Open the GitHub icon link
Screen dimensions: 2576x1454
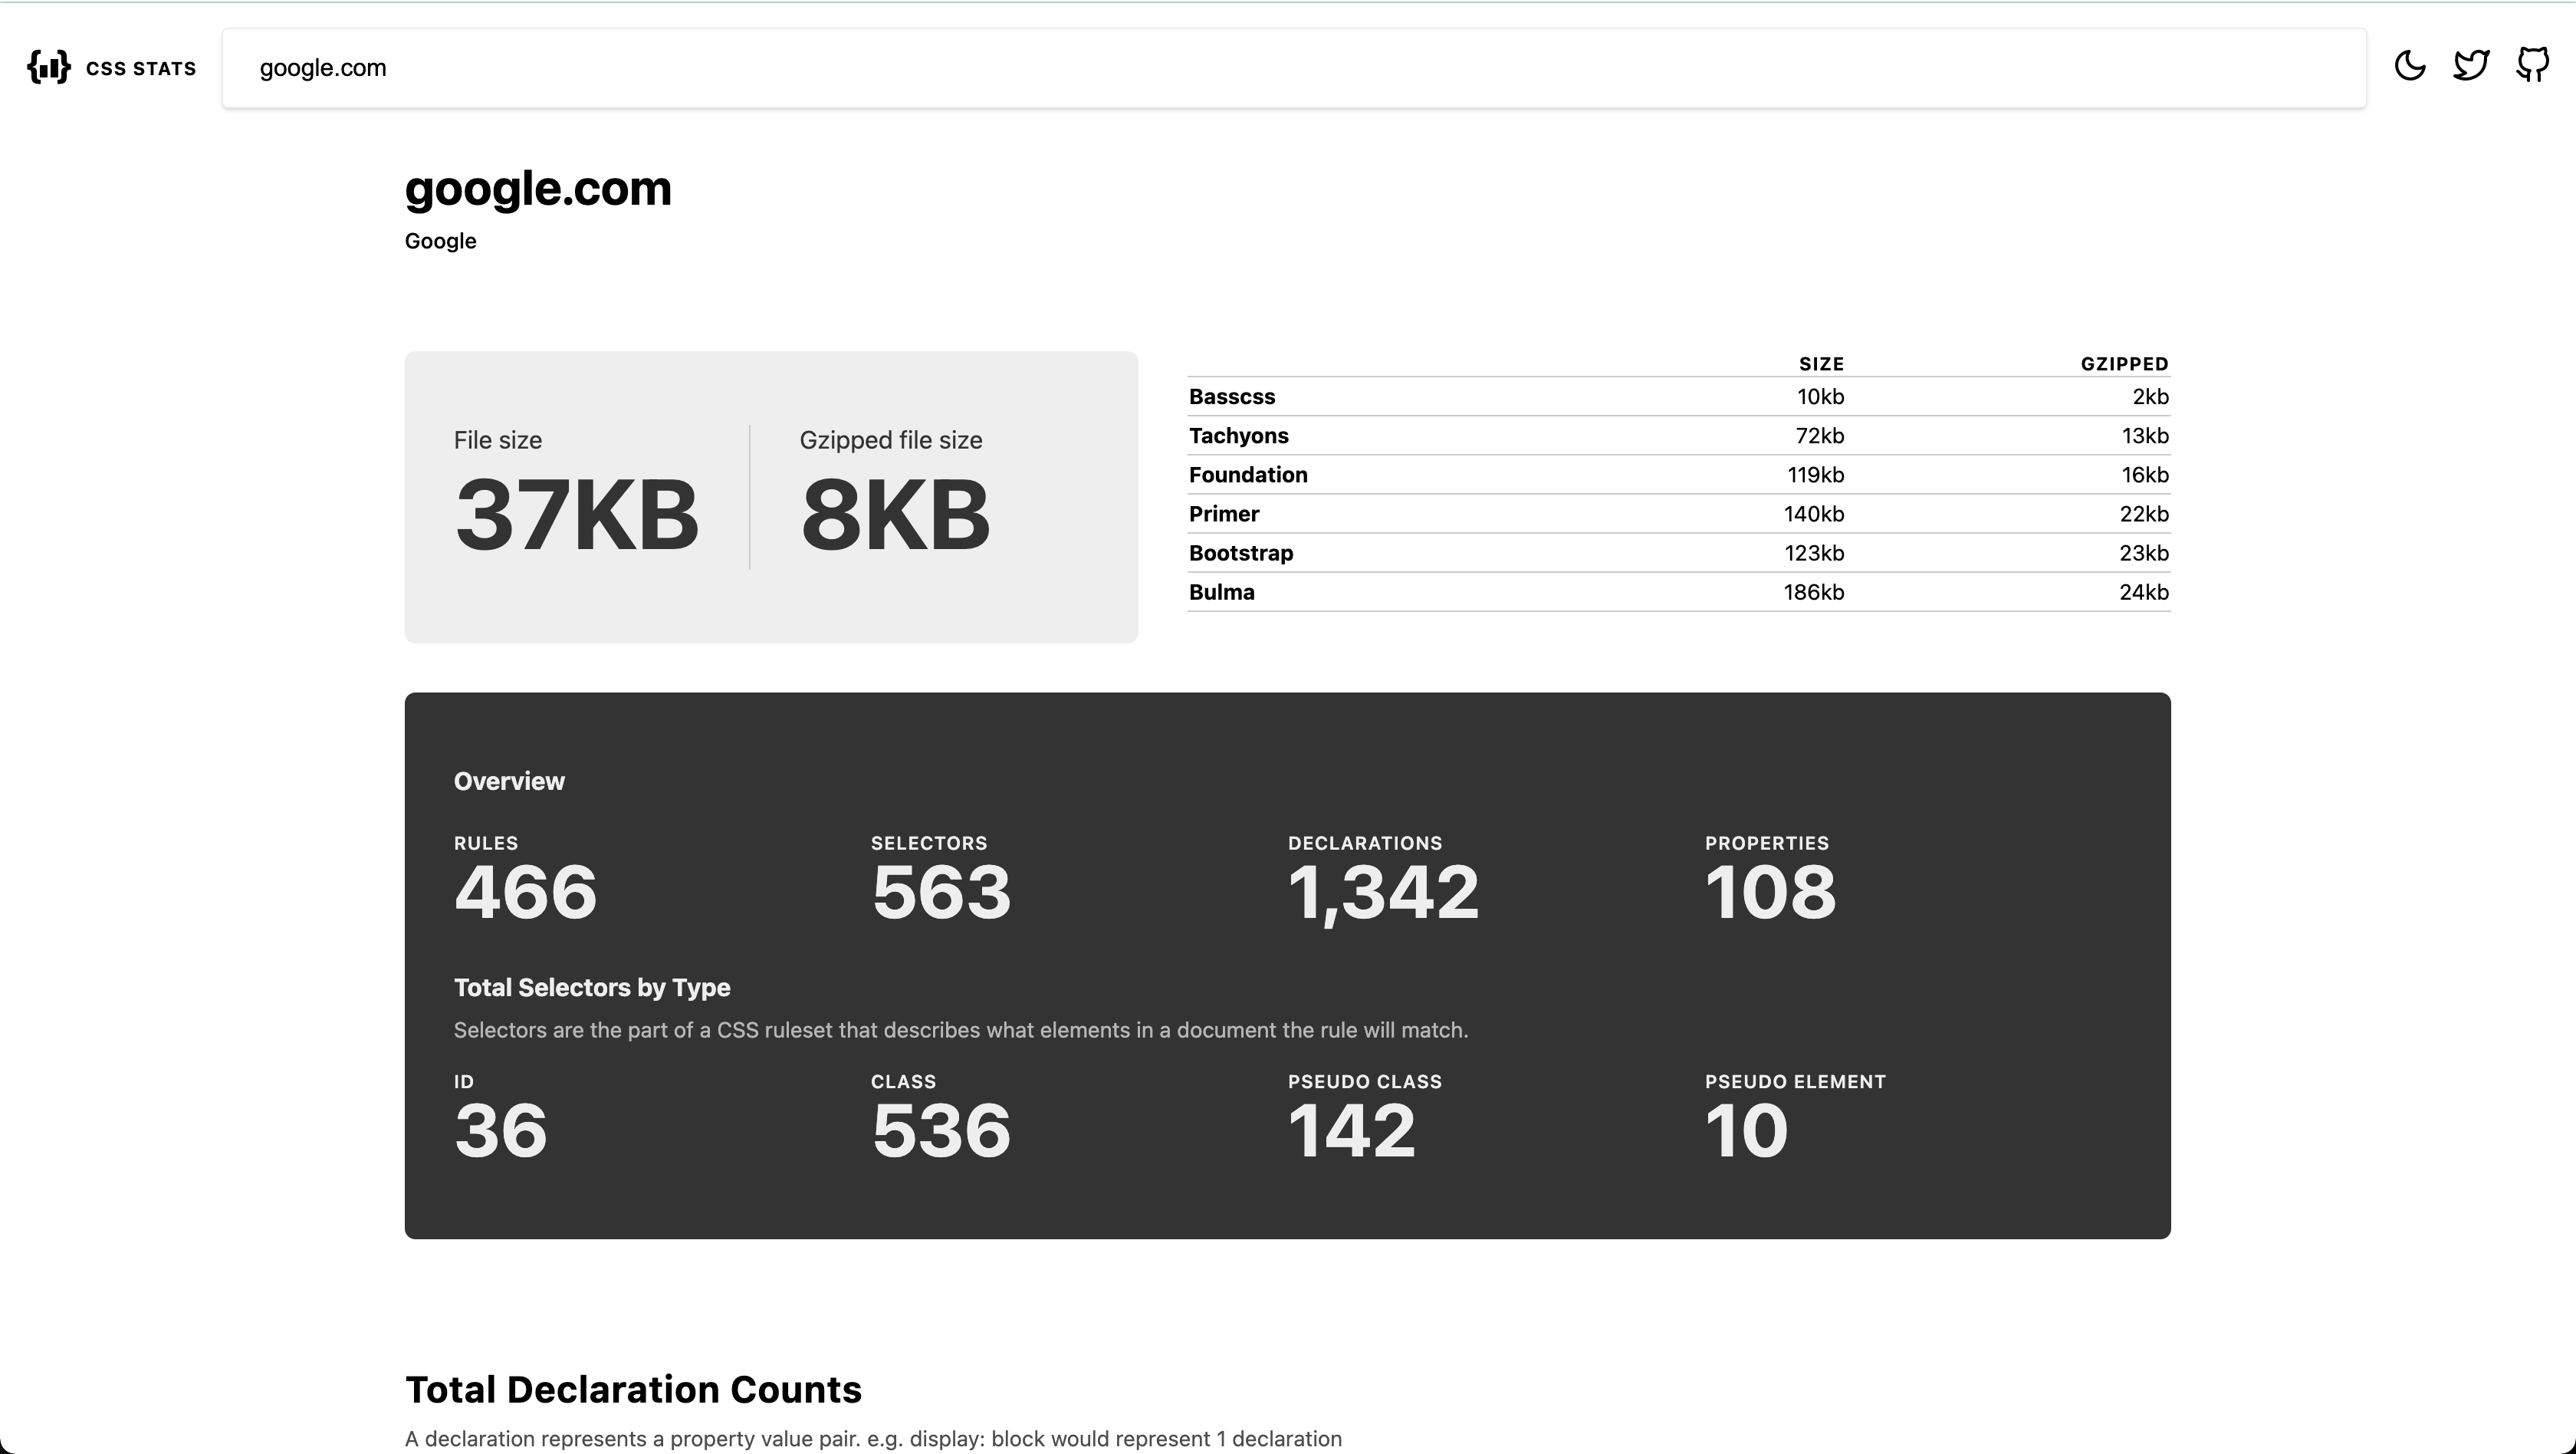point(2533,66)
